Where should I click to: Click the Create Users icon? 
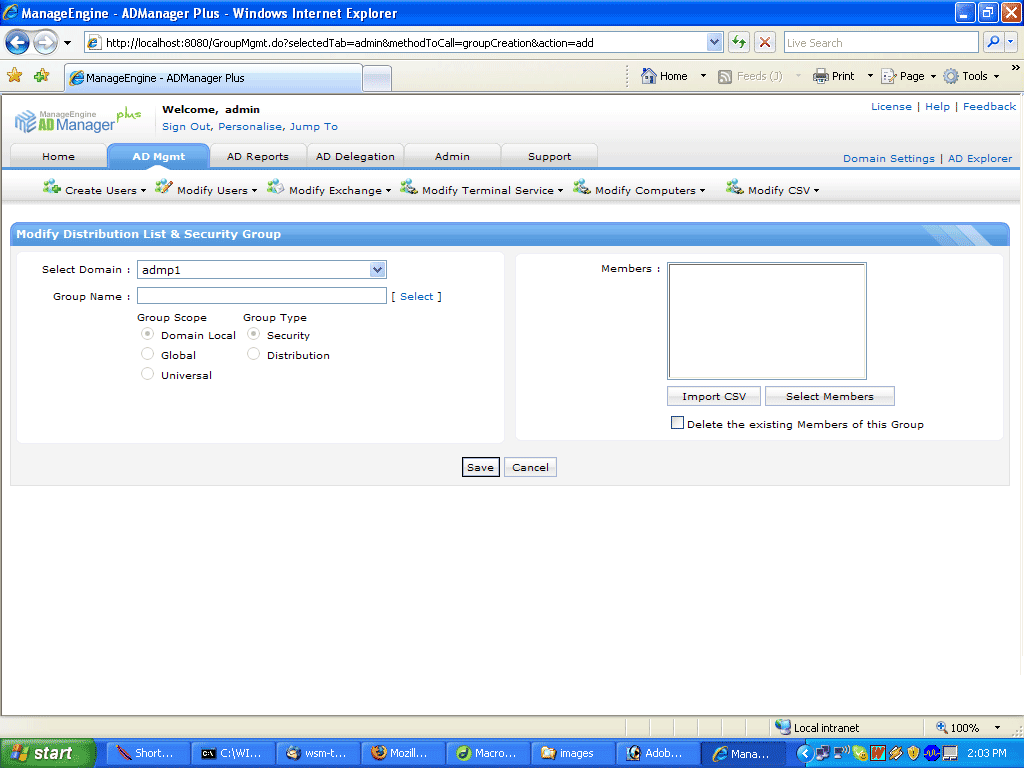[52, 188]
